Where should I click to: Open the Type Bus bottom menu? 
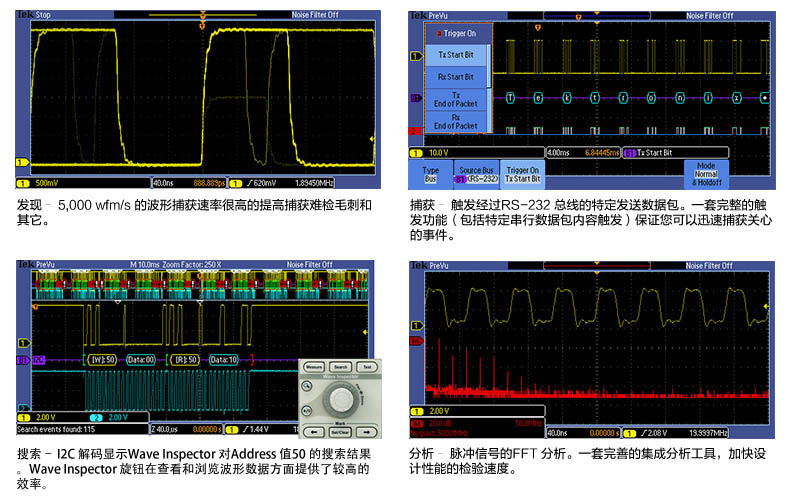[431, 174]
